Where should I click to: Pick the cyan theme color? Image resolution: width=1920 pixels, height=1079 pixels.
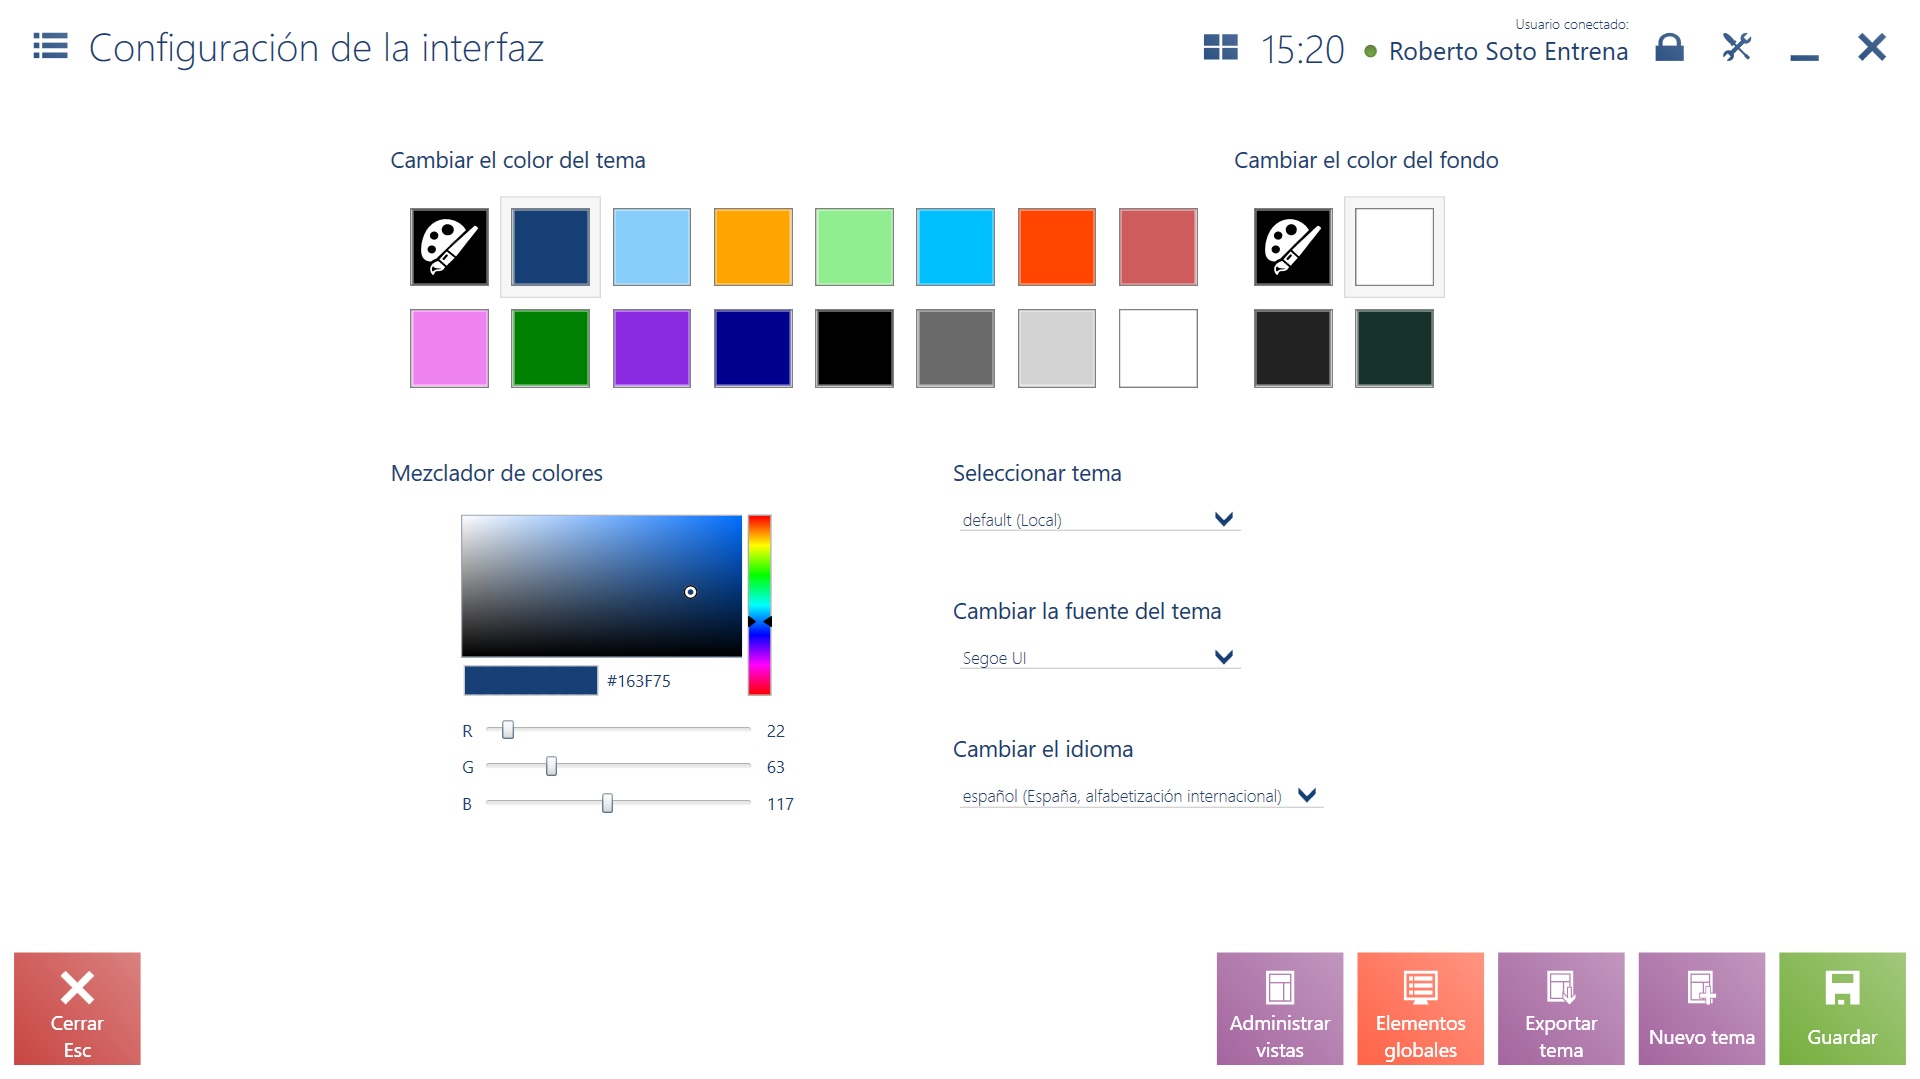tap(955, 247)
